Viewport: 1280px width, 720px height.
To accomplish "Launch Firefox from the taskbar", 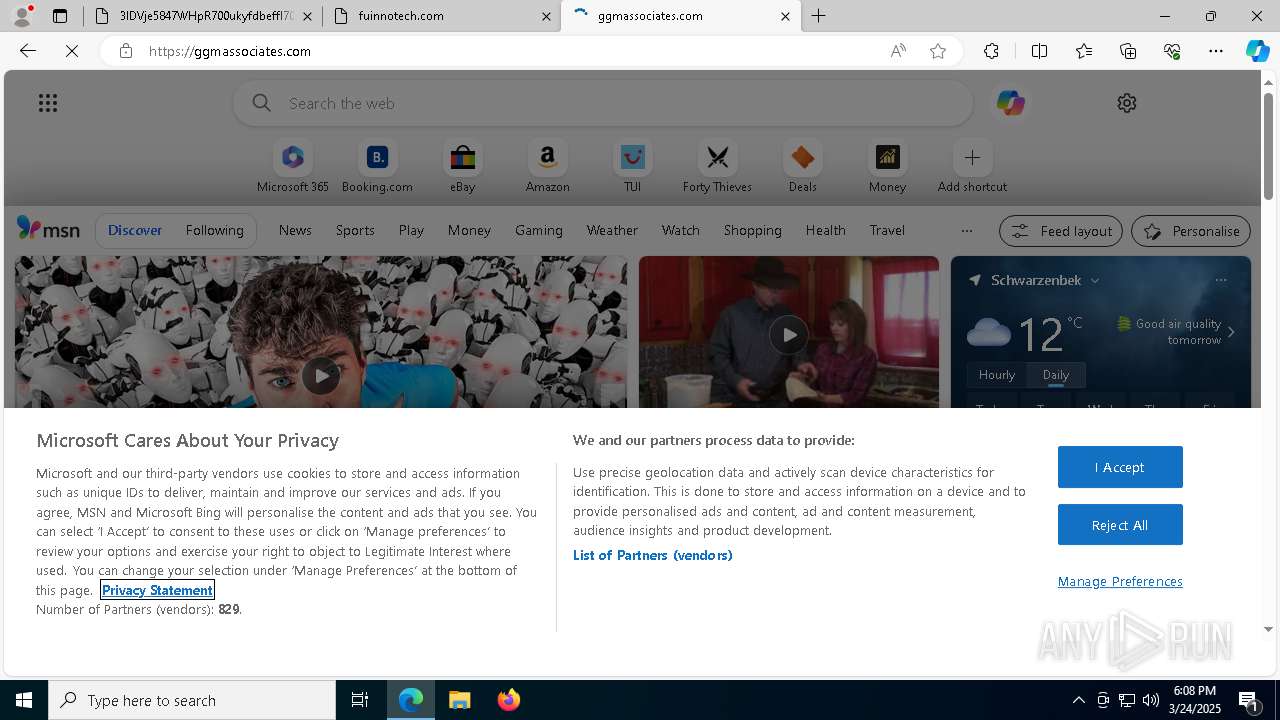I will [508, 700].
